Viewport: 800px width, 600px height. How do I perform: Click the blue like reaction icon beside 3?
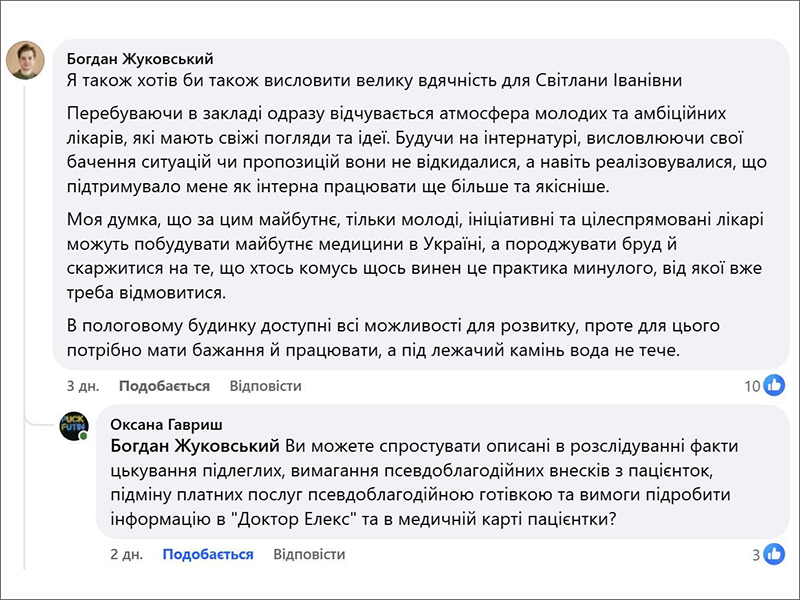(774, 553)
